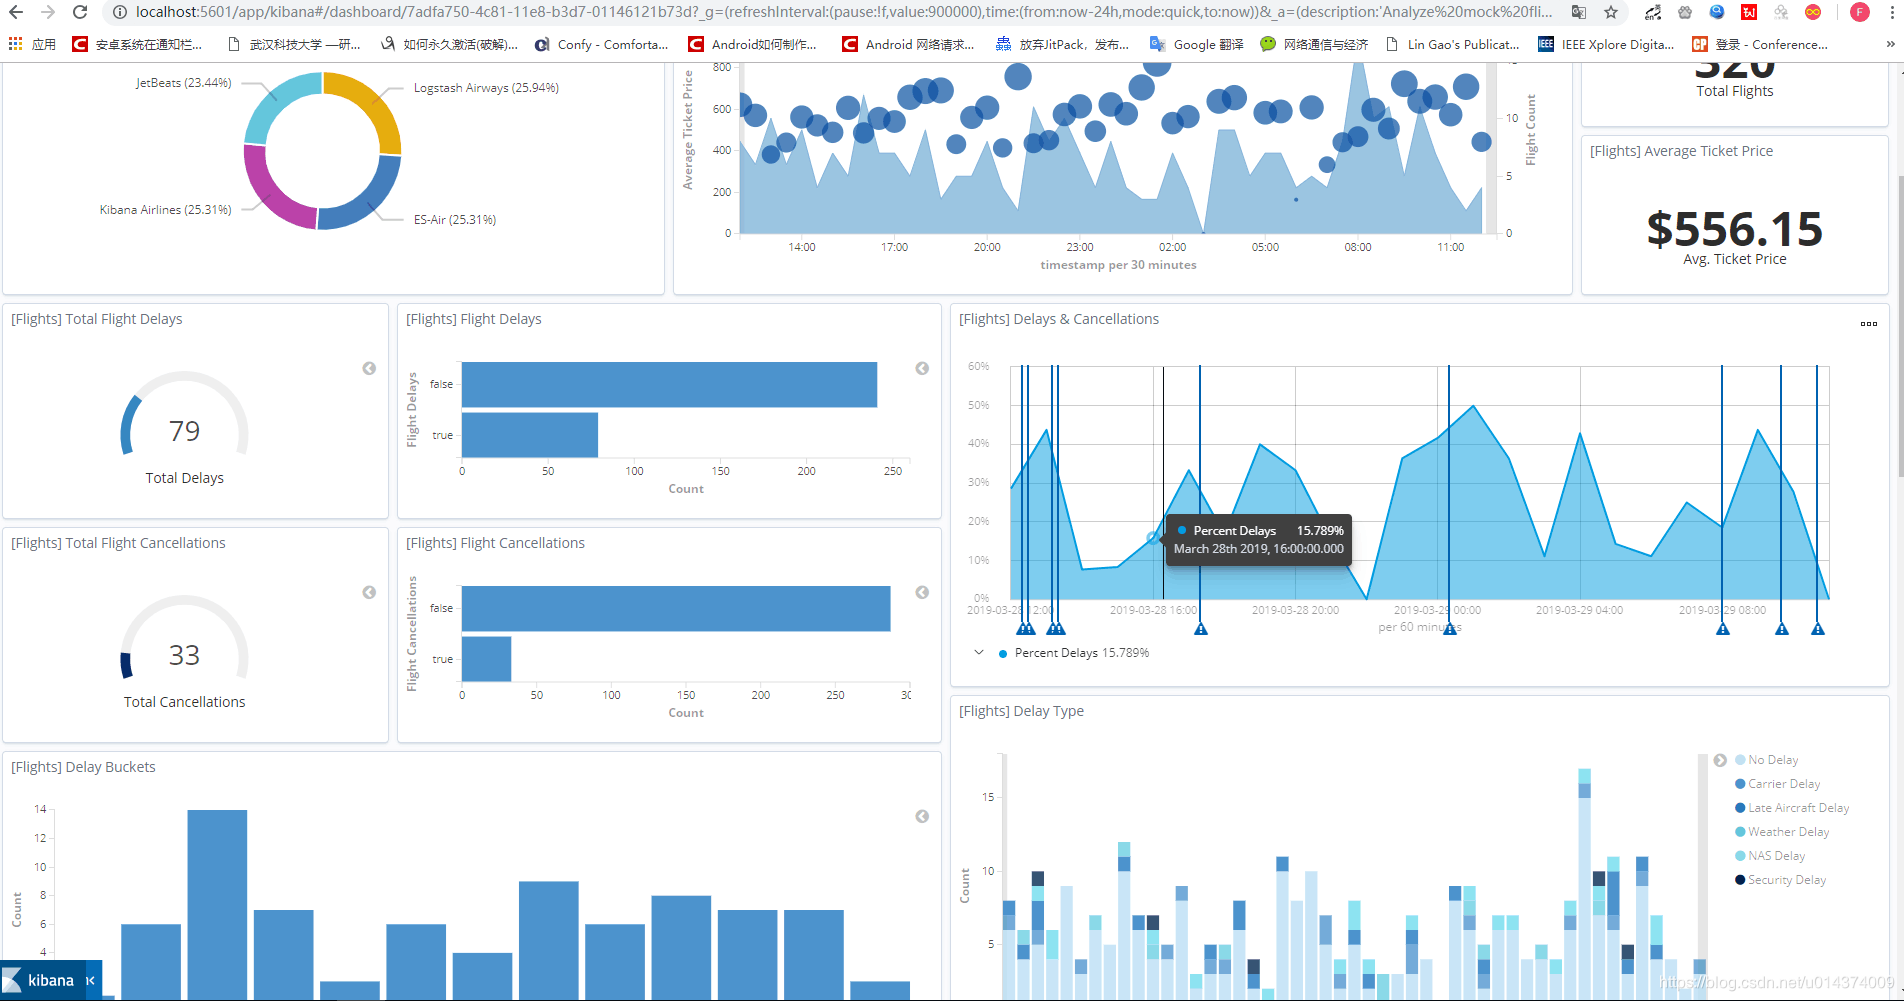This screenshot has width=1904, height=1001.
Task: View site information icon in address bar
Action: 119,12
